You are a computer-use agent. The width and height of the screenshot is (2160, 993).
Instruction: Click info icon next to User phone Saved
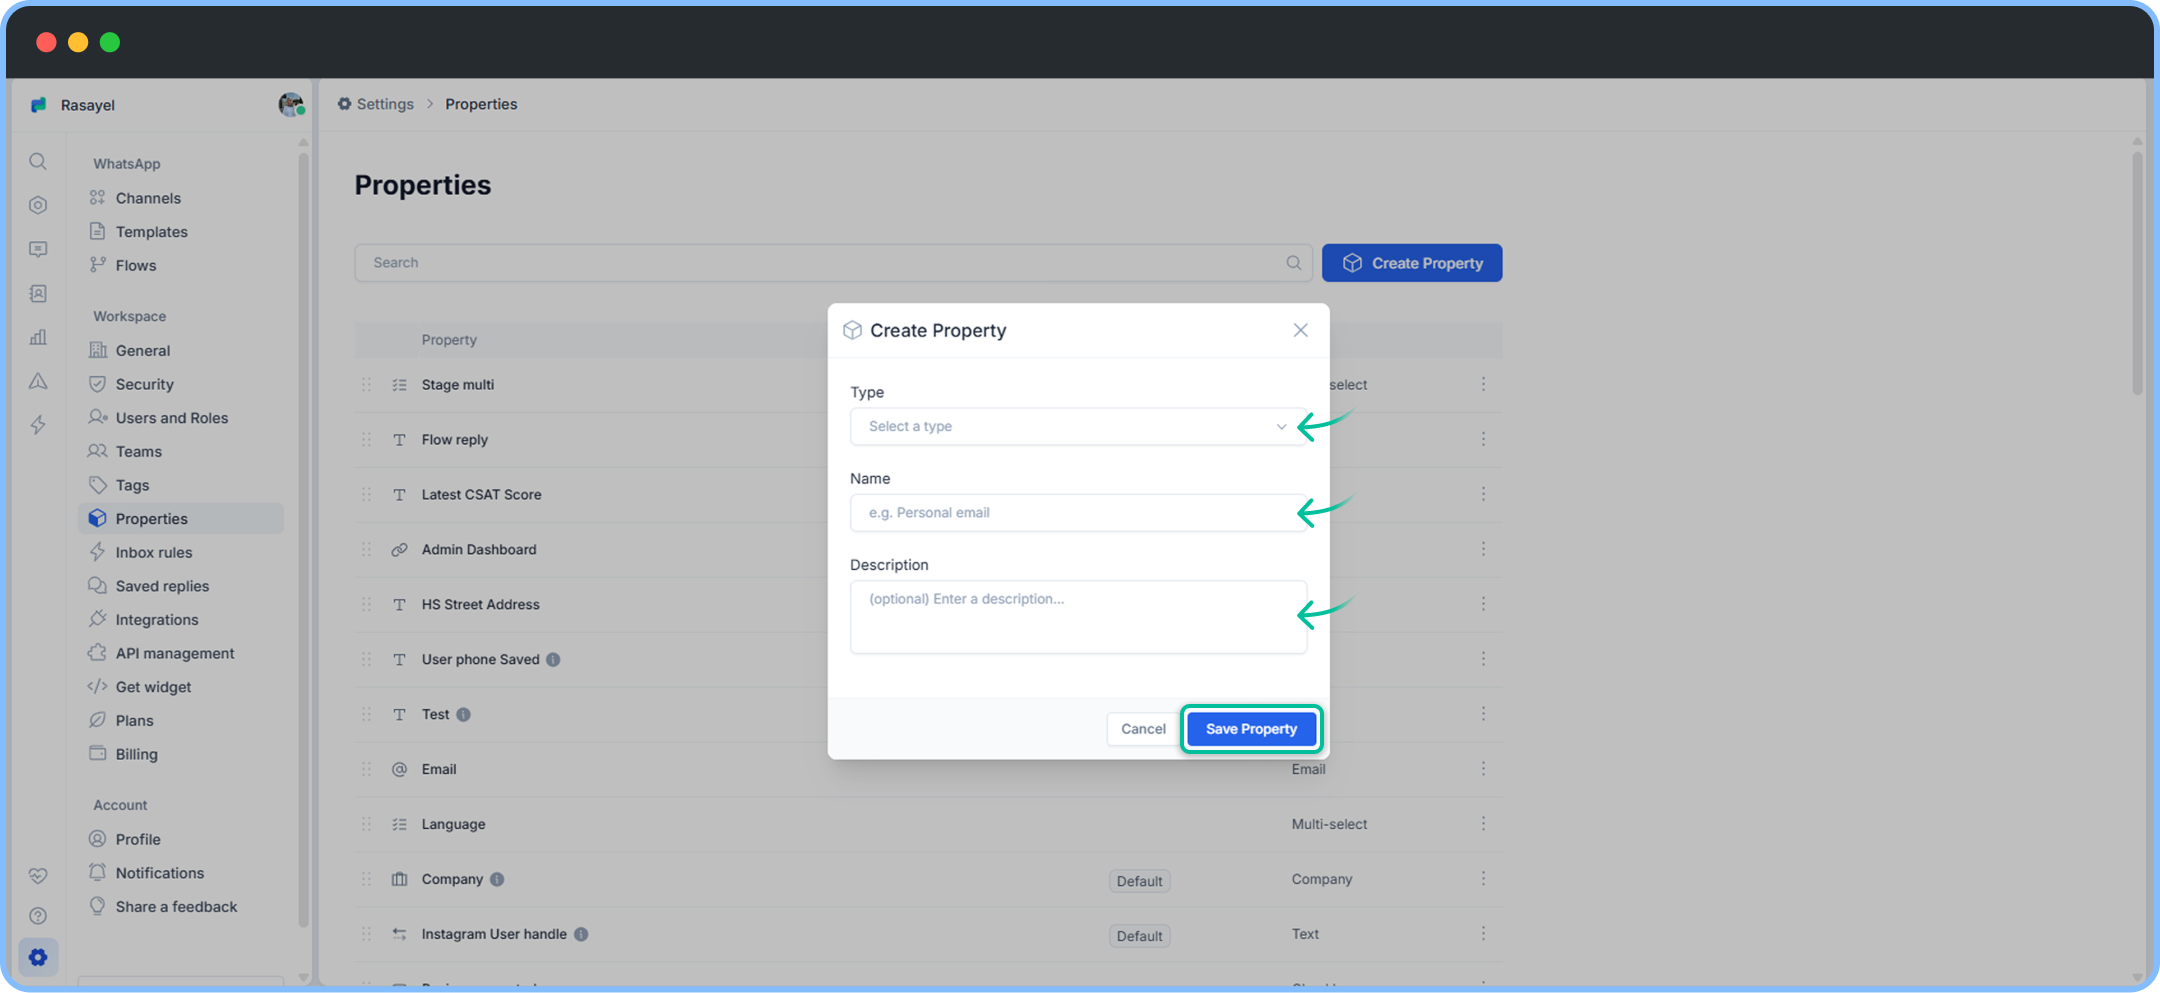pos(553,659)
